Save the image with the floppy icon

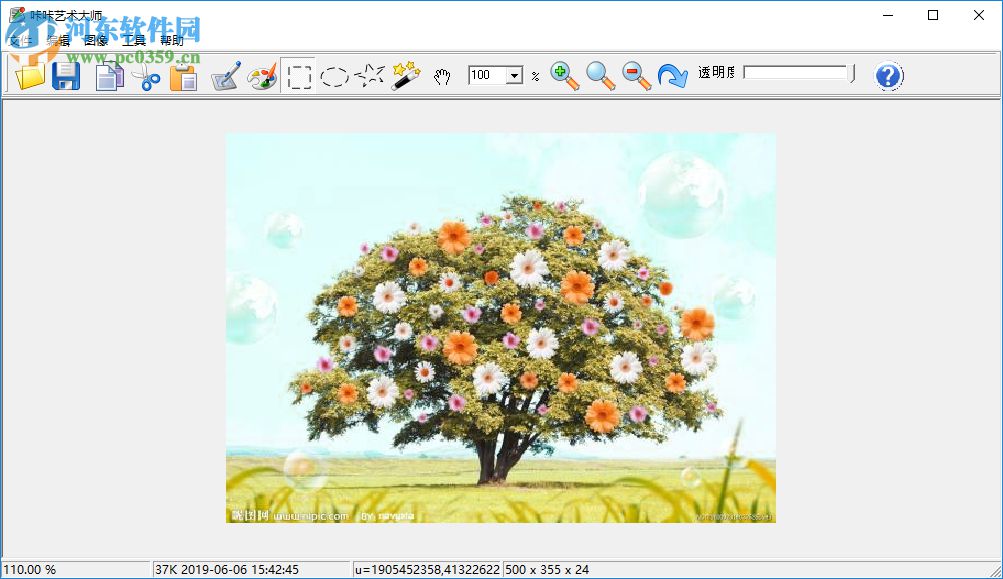(x=66, y=75)
